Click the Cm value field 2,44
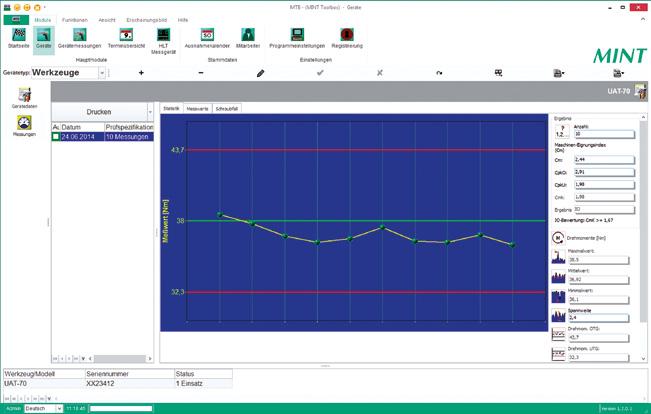The height and width of the screenshot is (414, 651). pyautogui.click(x=604, y=159)
